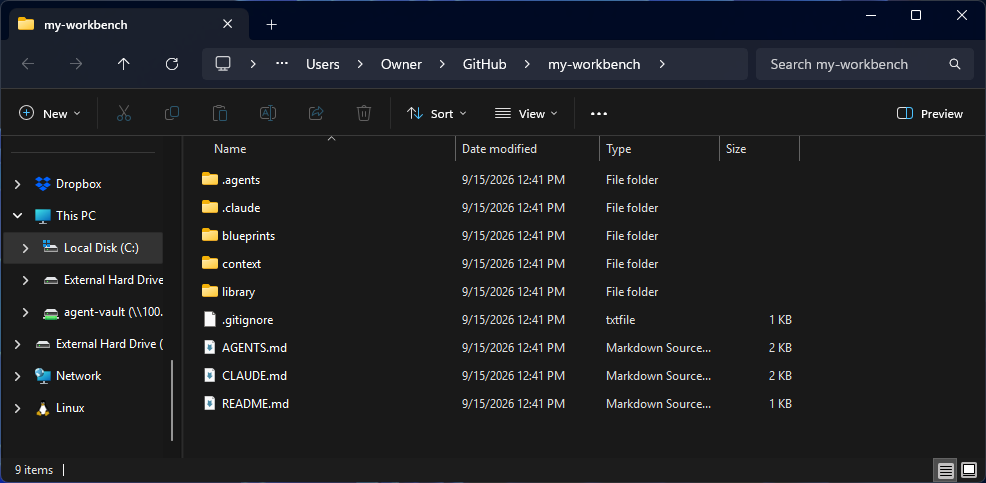Viewport: 986px width, 483px height.
Task: Click the Copy icon in toolbar
Action: coord(172,114)
